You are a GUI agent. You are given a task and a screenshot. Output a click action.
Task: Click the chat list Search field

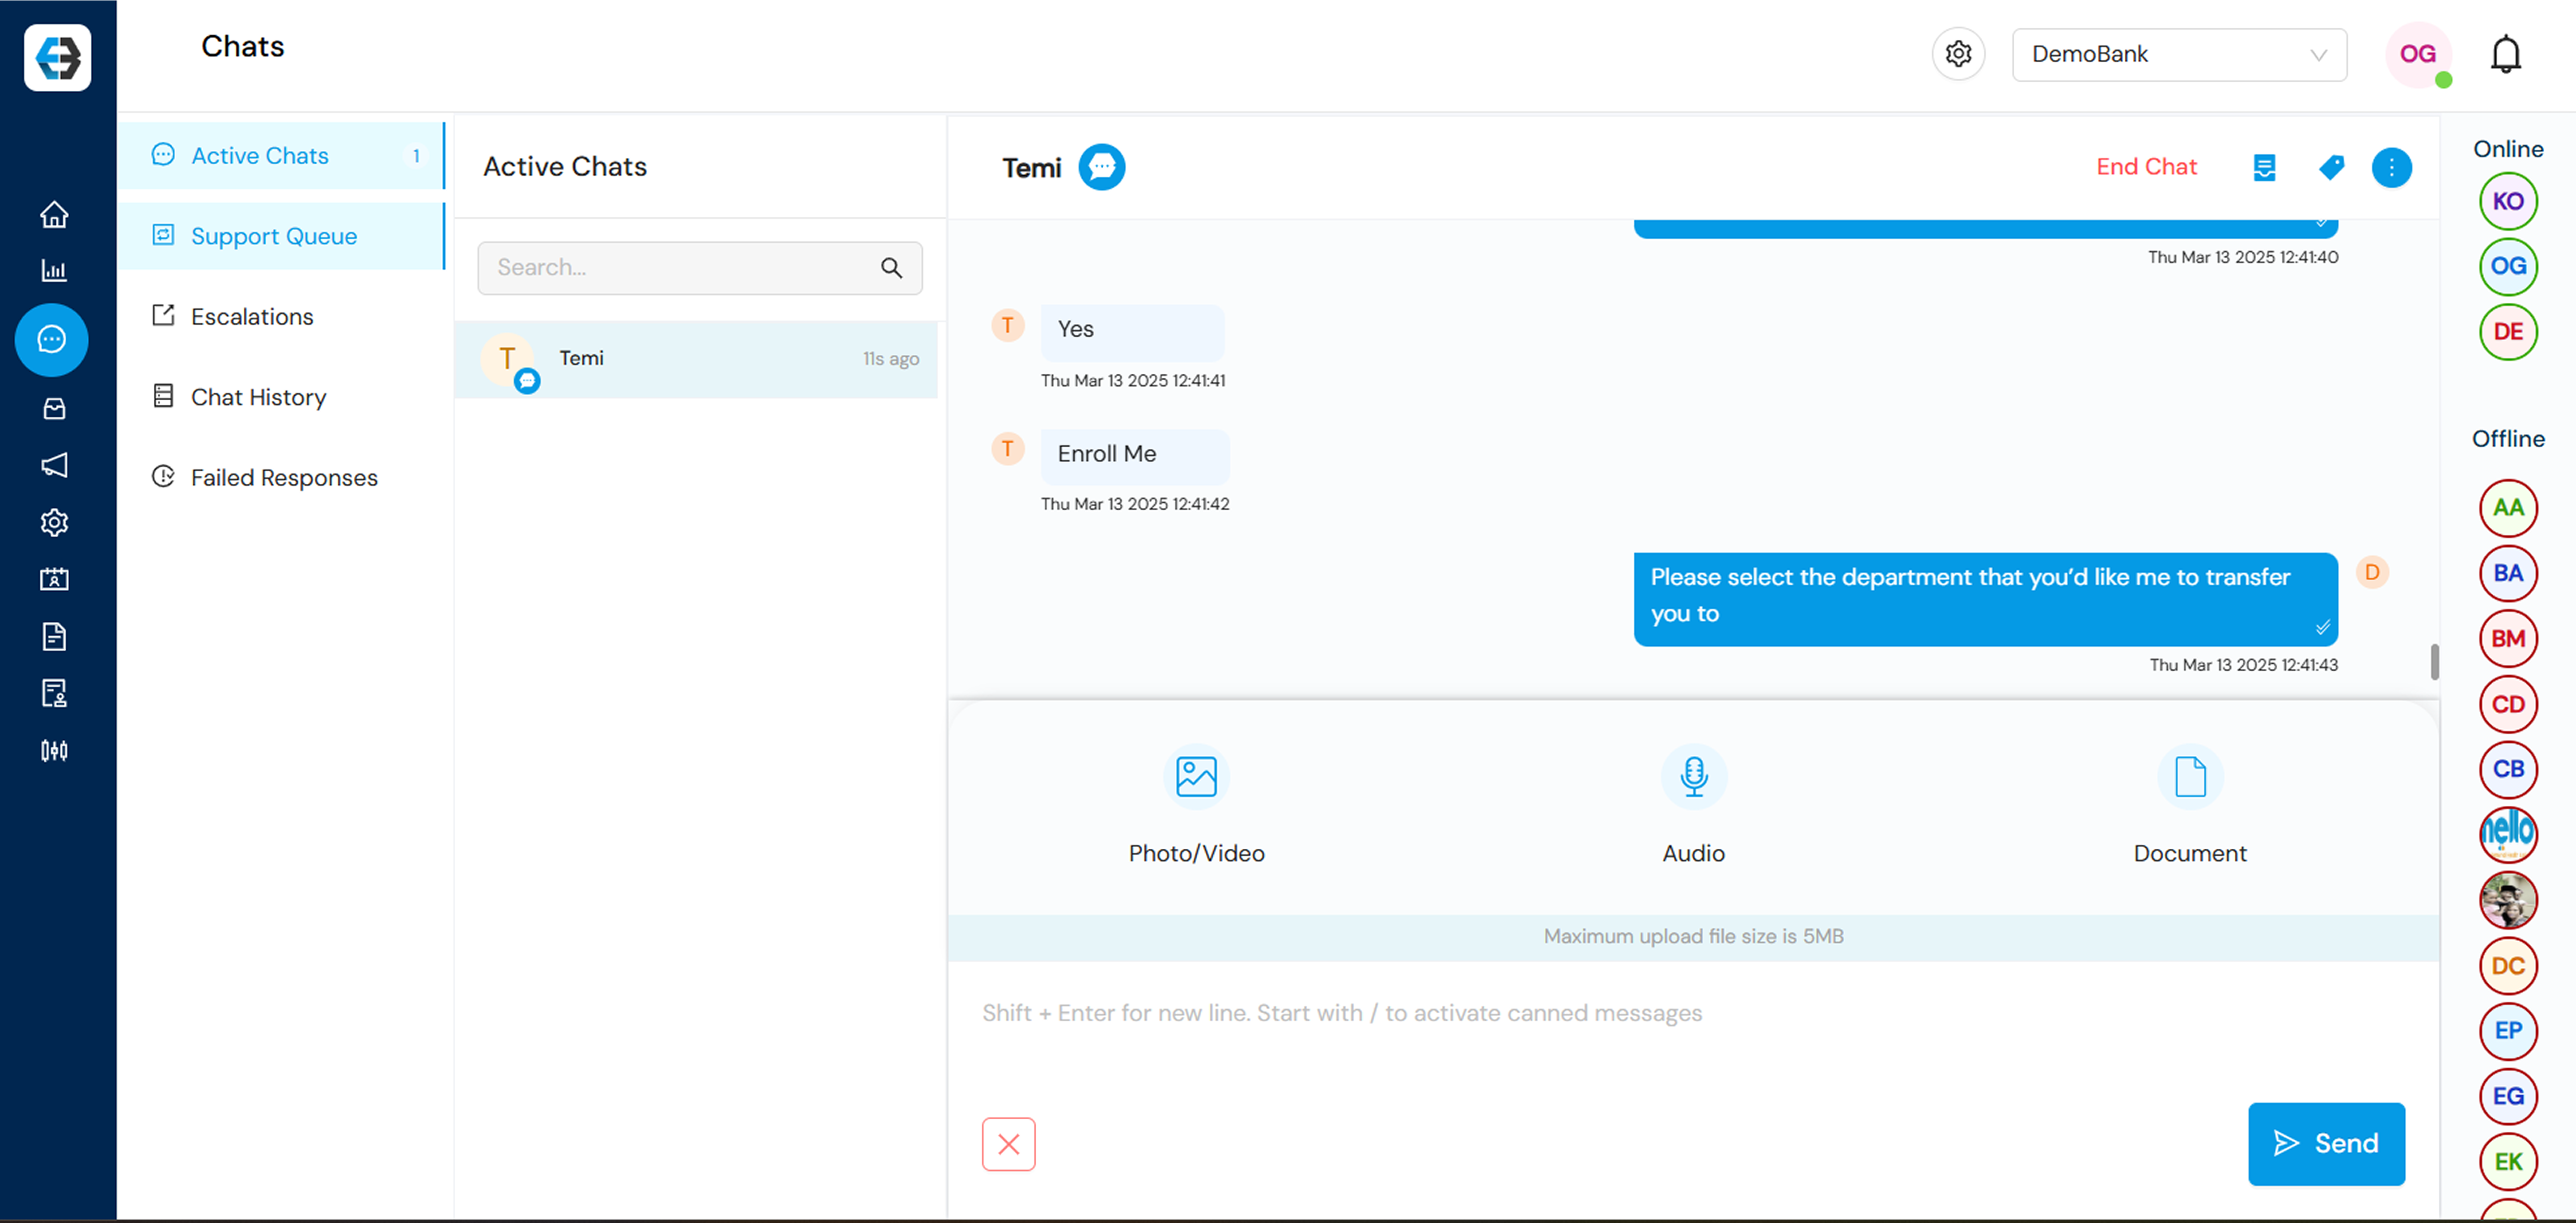(x=700, y=268)
